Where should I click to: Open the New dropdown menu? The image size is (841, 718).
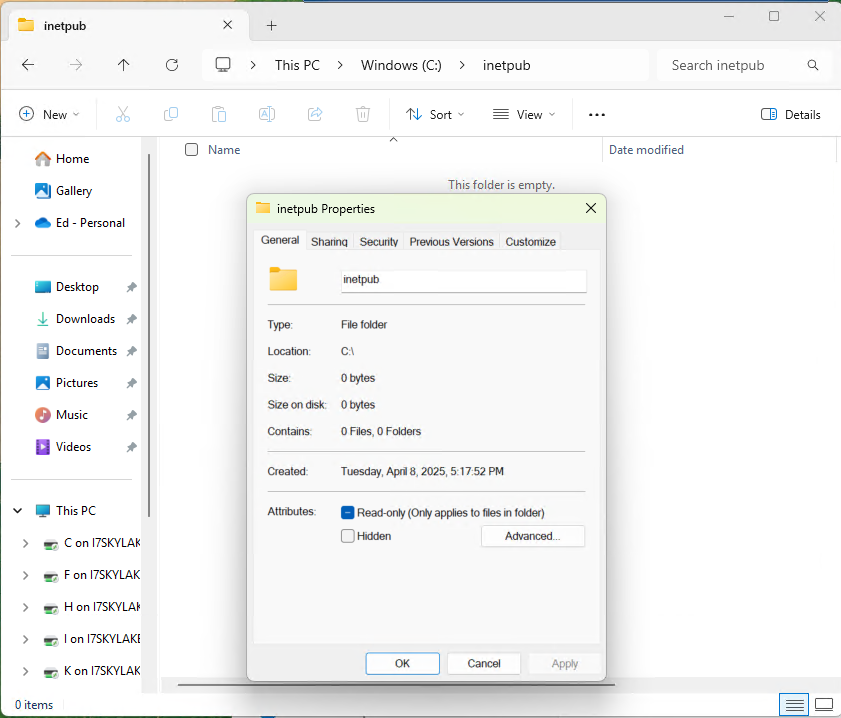click(x=49, y=114)
